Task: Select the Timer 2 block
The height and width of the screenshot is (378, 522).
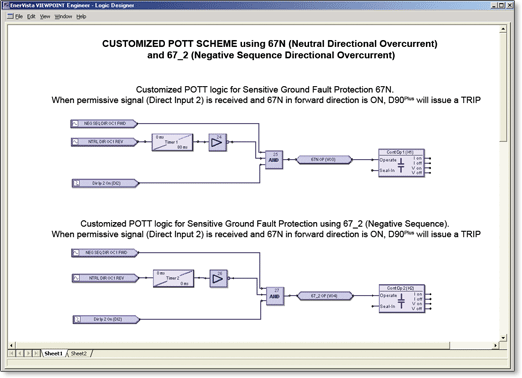Action: [x=174, y=278]
